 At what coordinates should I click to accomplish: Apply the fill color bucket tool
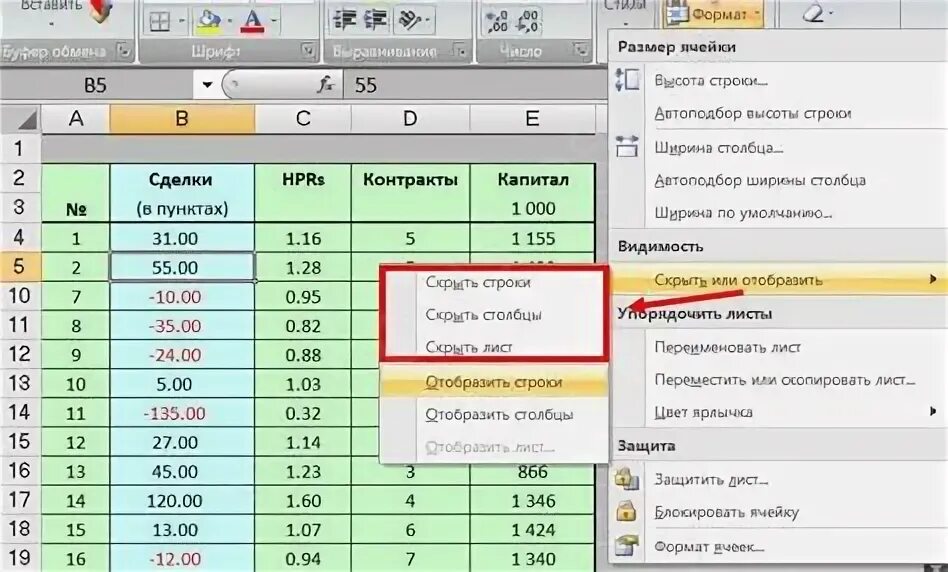click(210, 22)
